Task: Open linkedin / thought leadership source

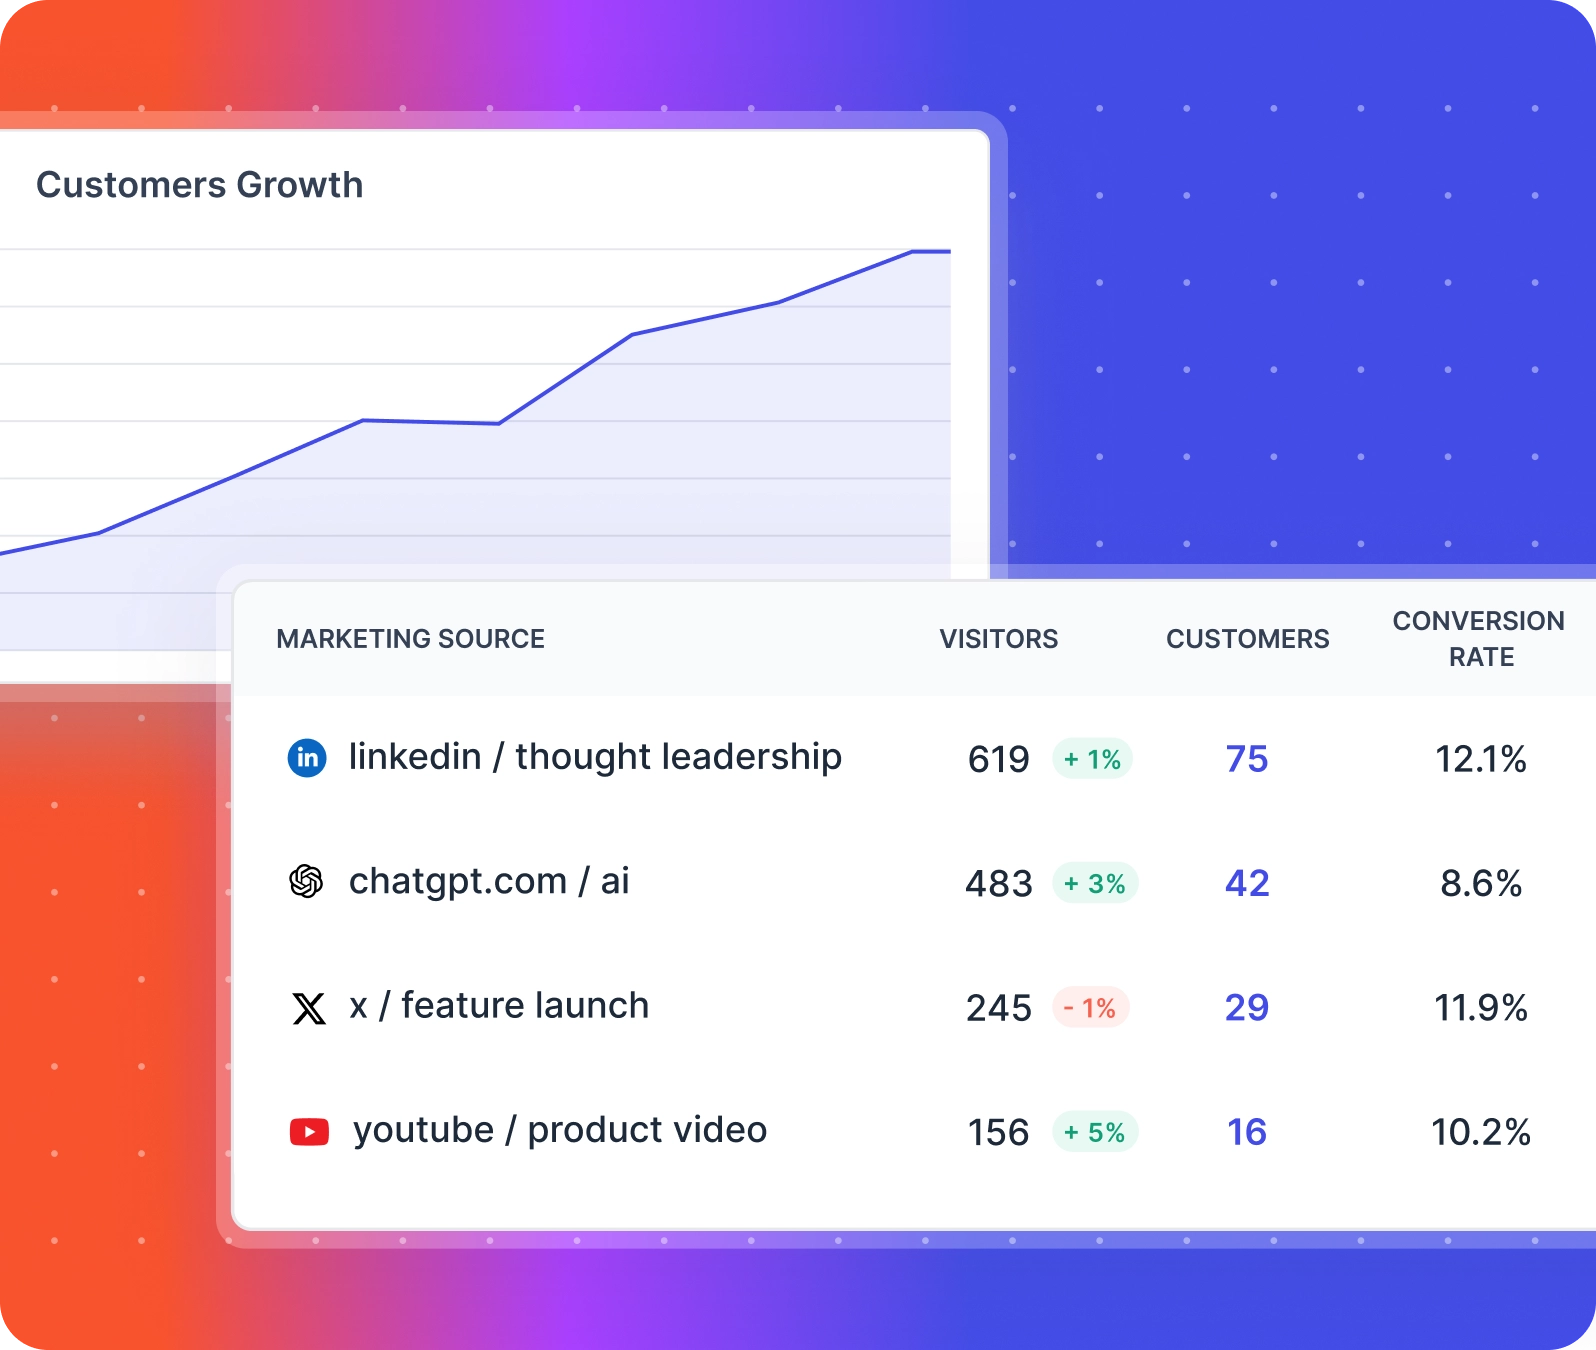Action: [594, 757]
